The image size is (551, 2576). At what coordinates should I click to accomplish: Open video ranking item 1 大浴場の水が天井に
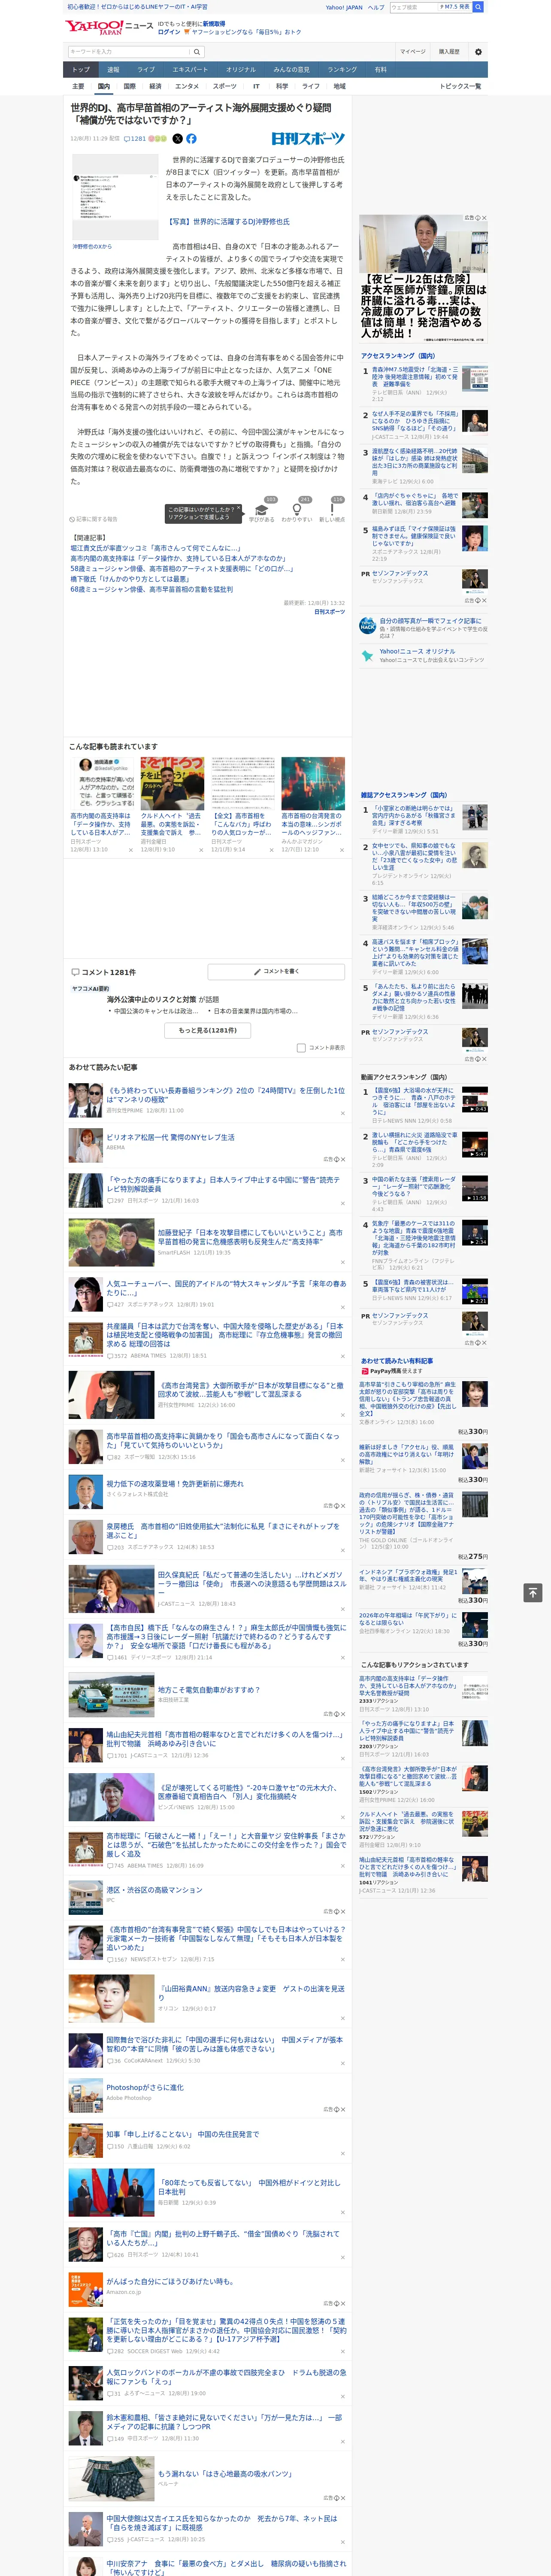click(x=415, y=1100)
